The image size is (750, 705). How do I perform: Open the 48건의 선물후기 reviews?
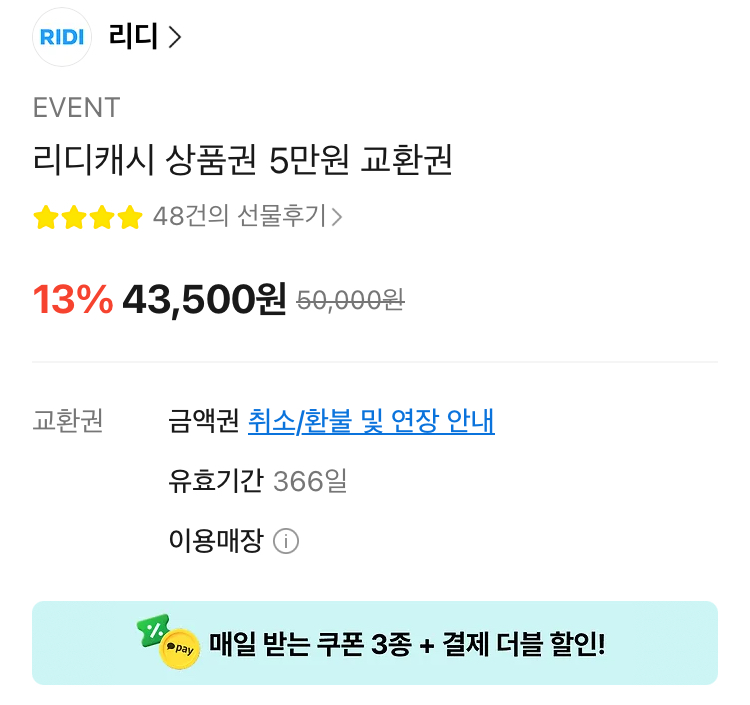240,217
